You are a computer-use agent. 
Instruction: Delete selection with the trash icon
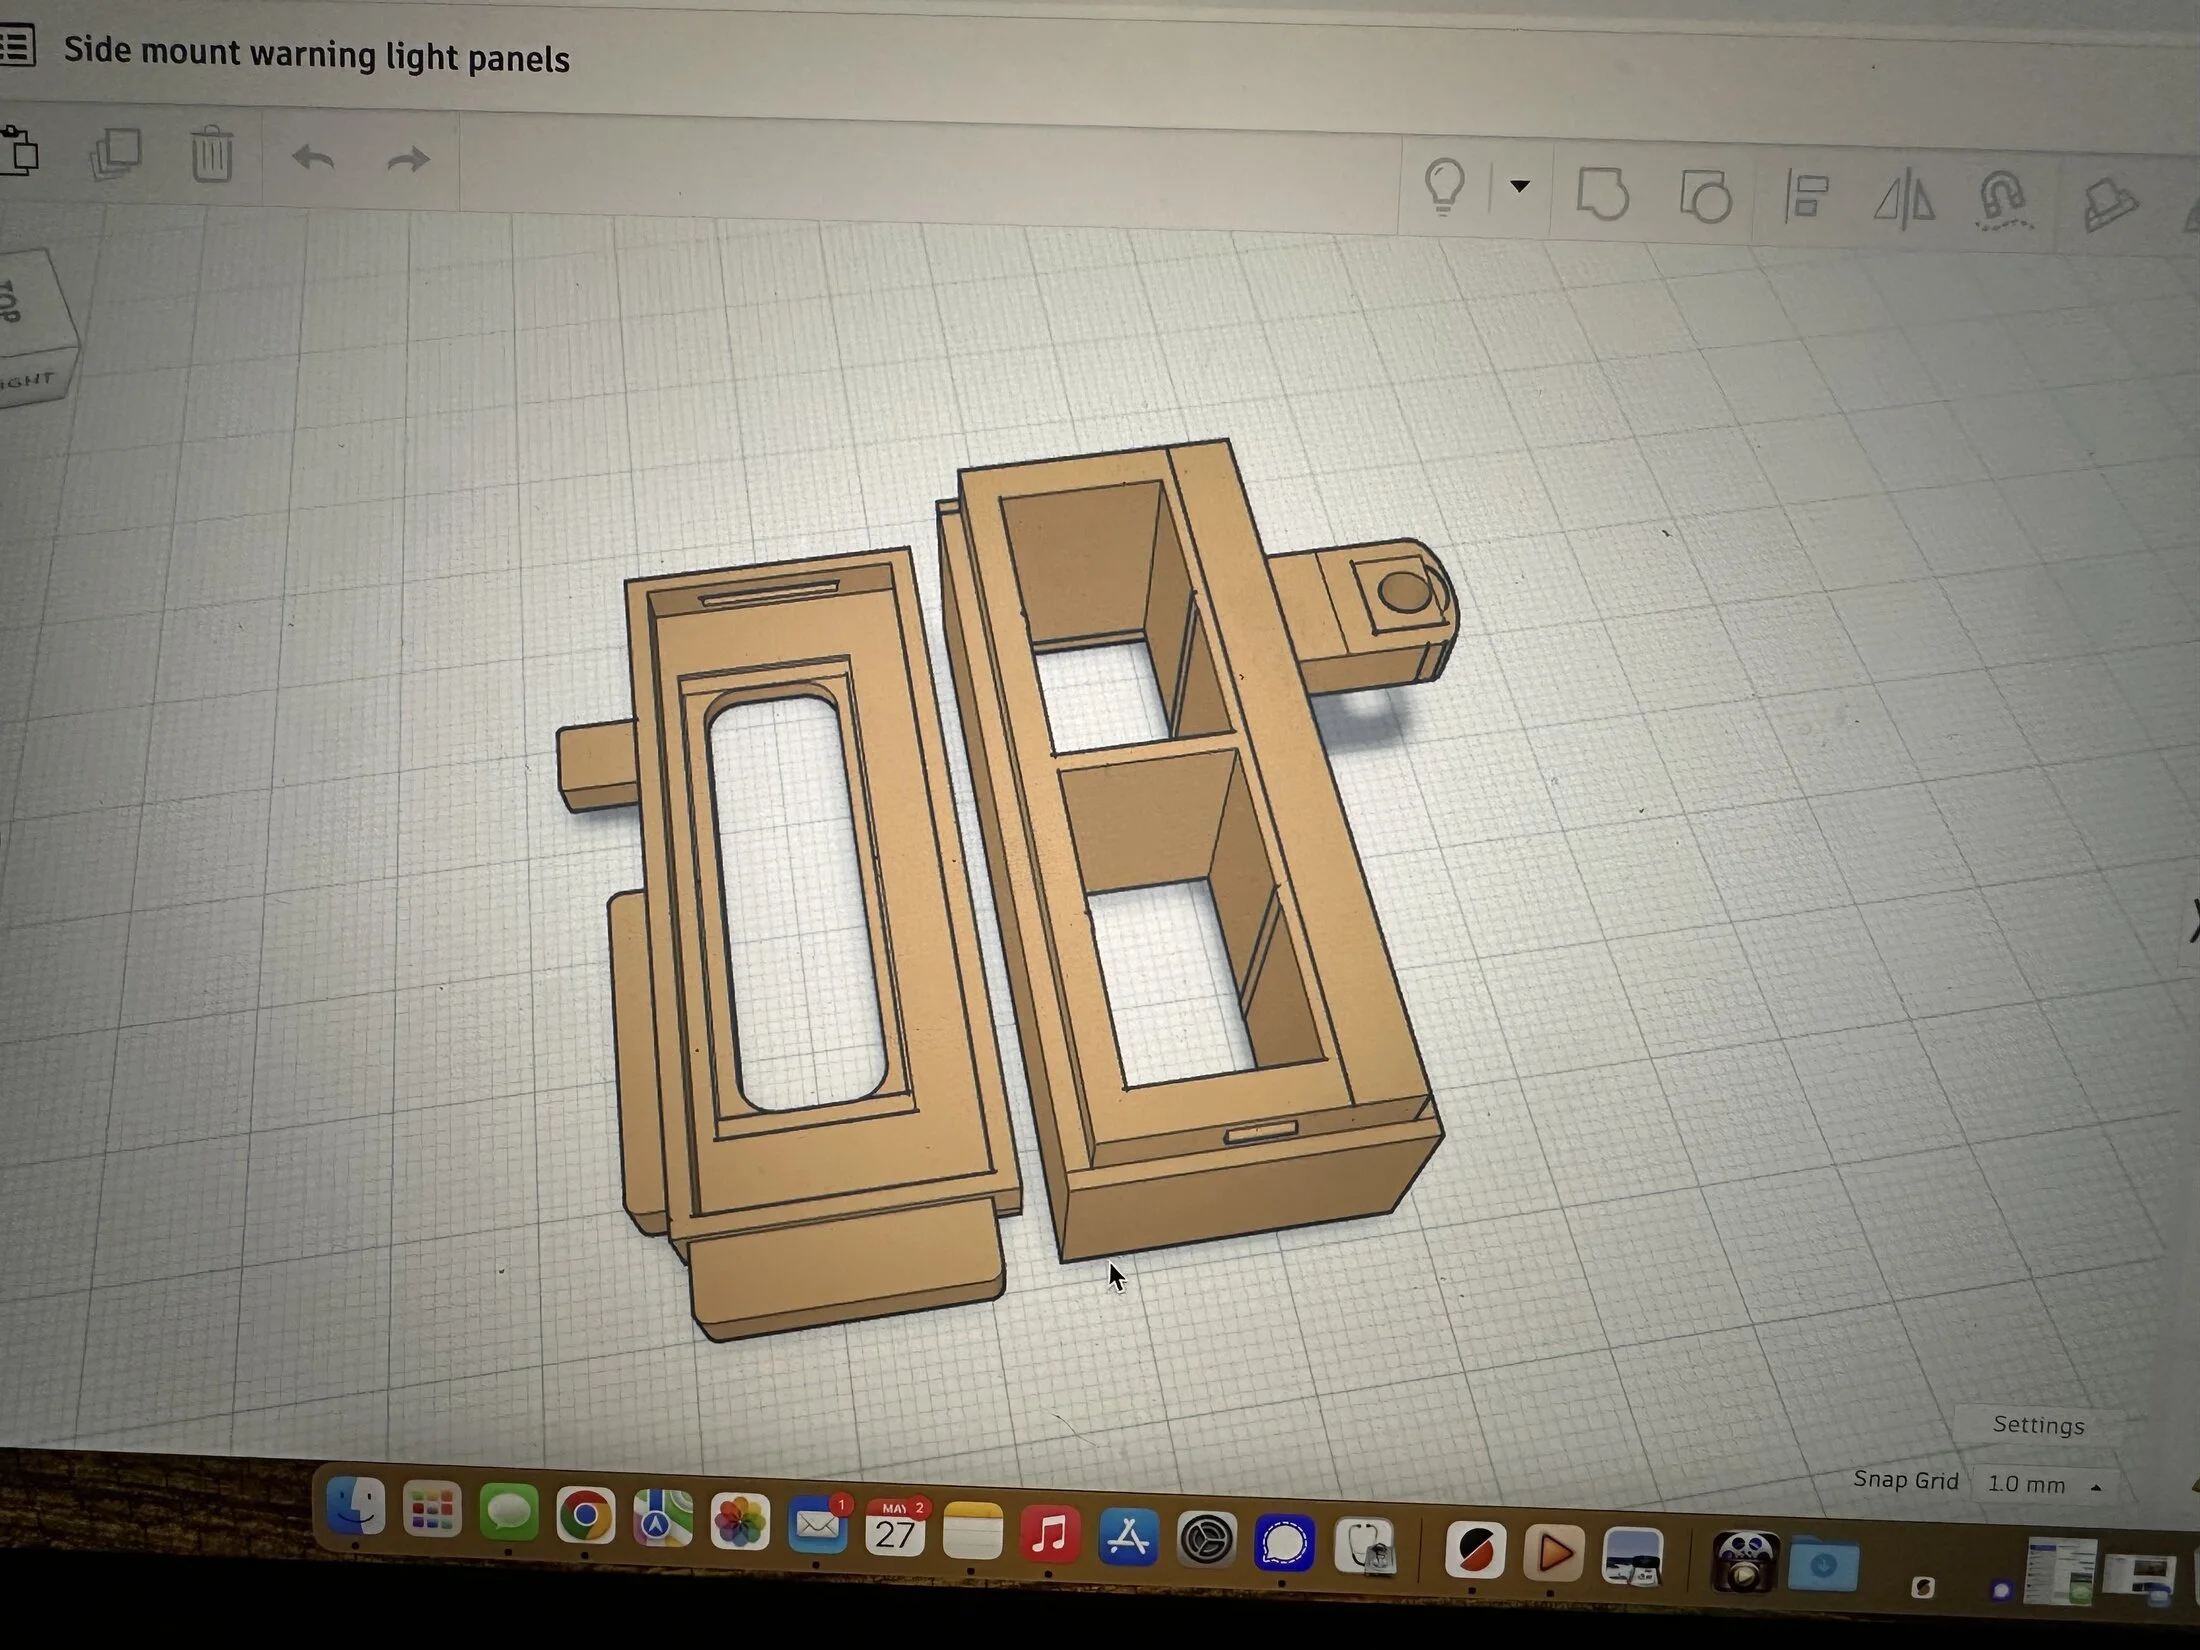point(211,154)
